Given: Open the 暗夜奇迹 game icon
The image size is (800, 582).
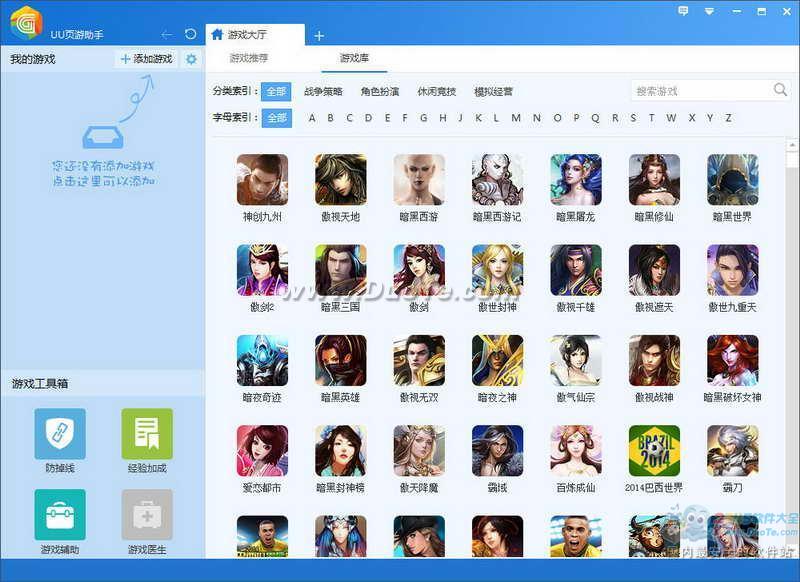Looking at the screenshot, I should click(x=262, y=360).
